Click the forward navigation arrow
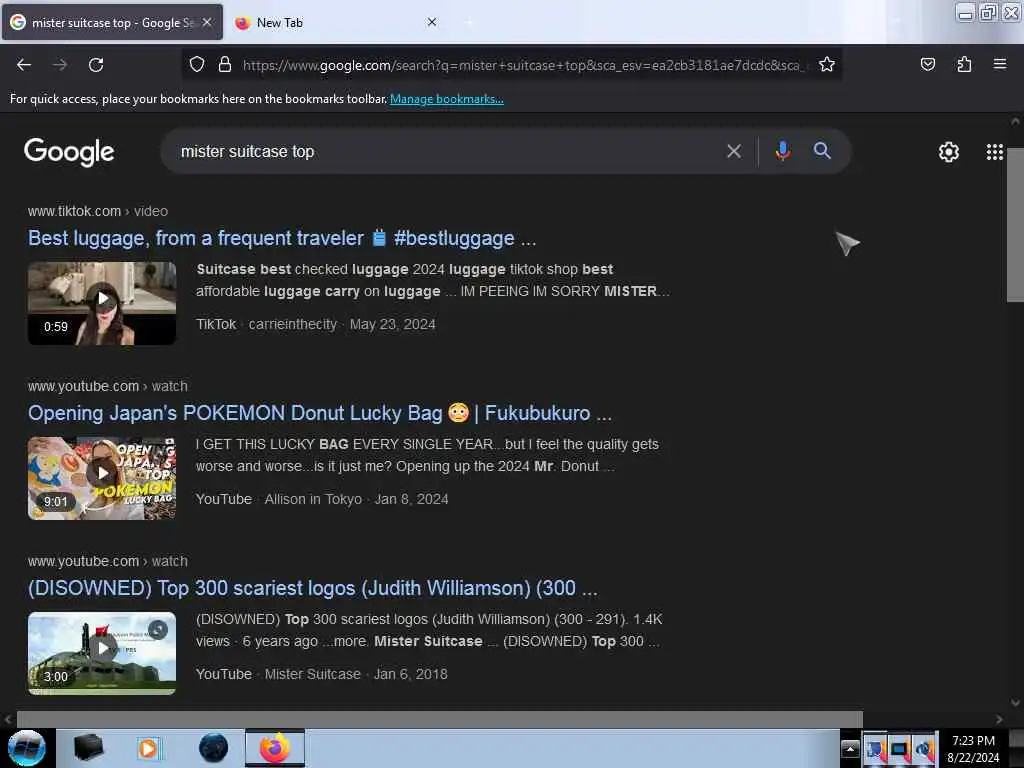 tap(60, 65)
